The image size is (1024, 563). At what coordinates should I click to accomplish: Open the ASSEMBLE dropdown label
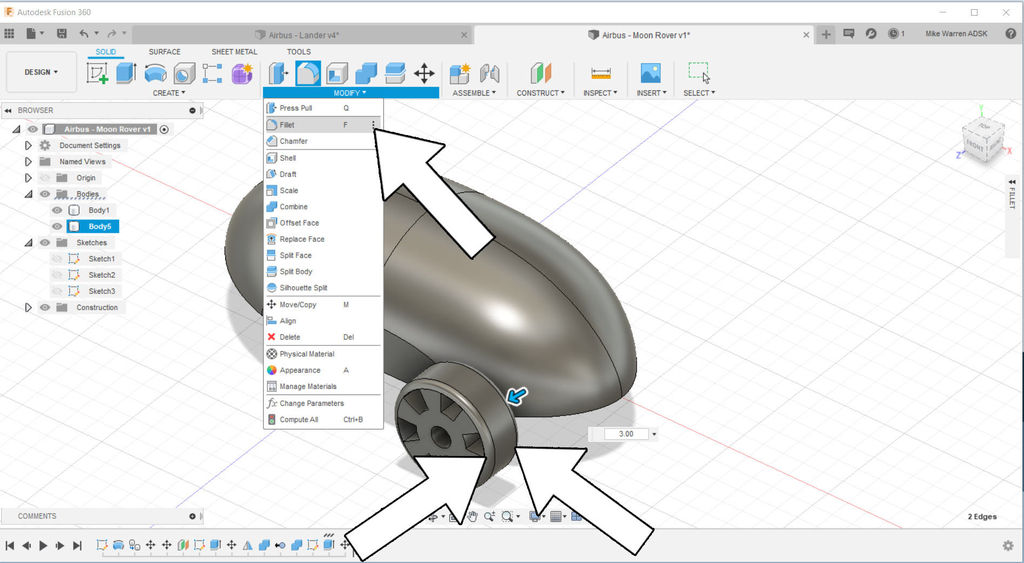[474, 93]
